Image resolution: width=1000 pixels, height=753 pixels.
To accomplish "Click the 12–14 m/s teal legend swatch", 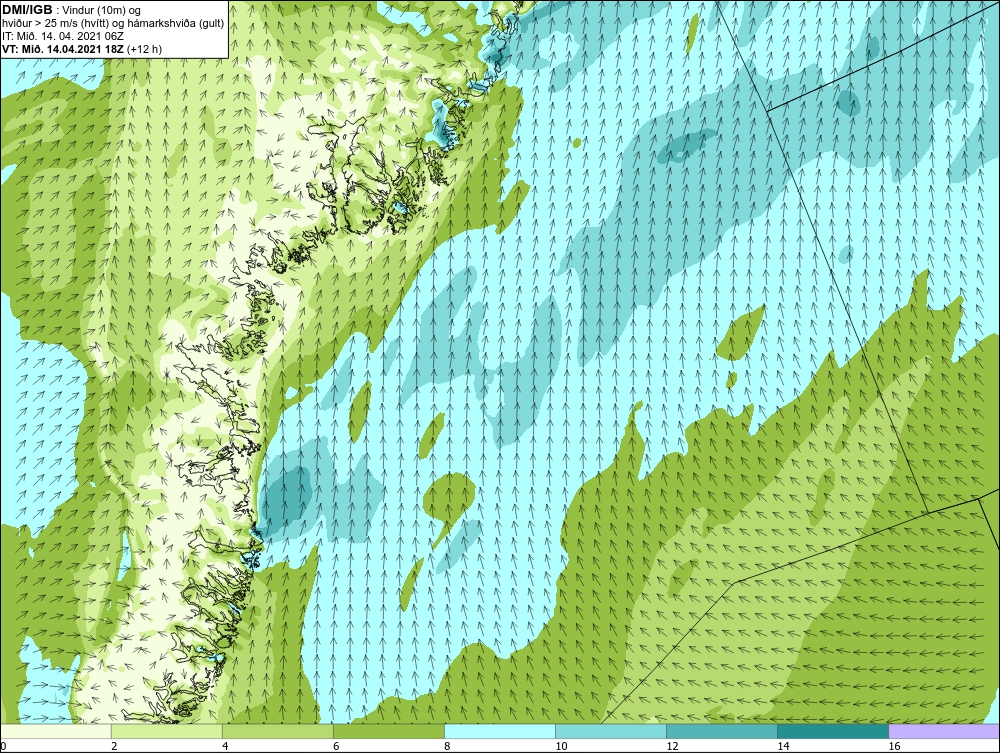I will click(721, 731).
